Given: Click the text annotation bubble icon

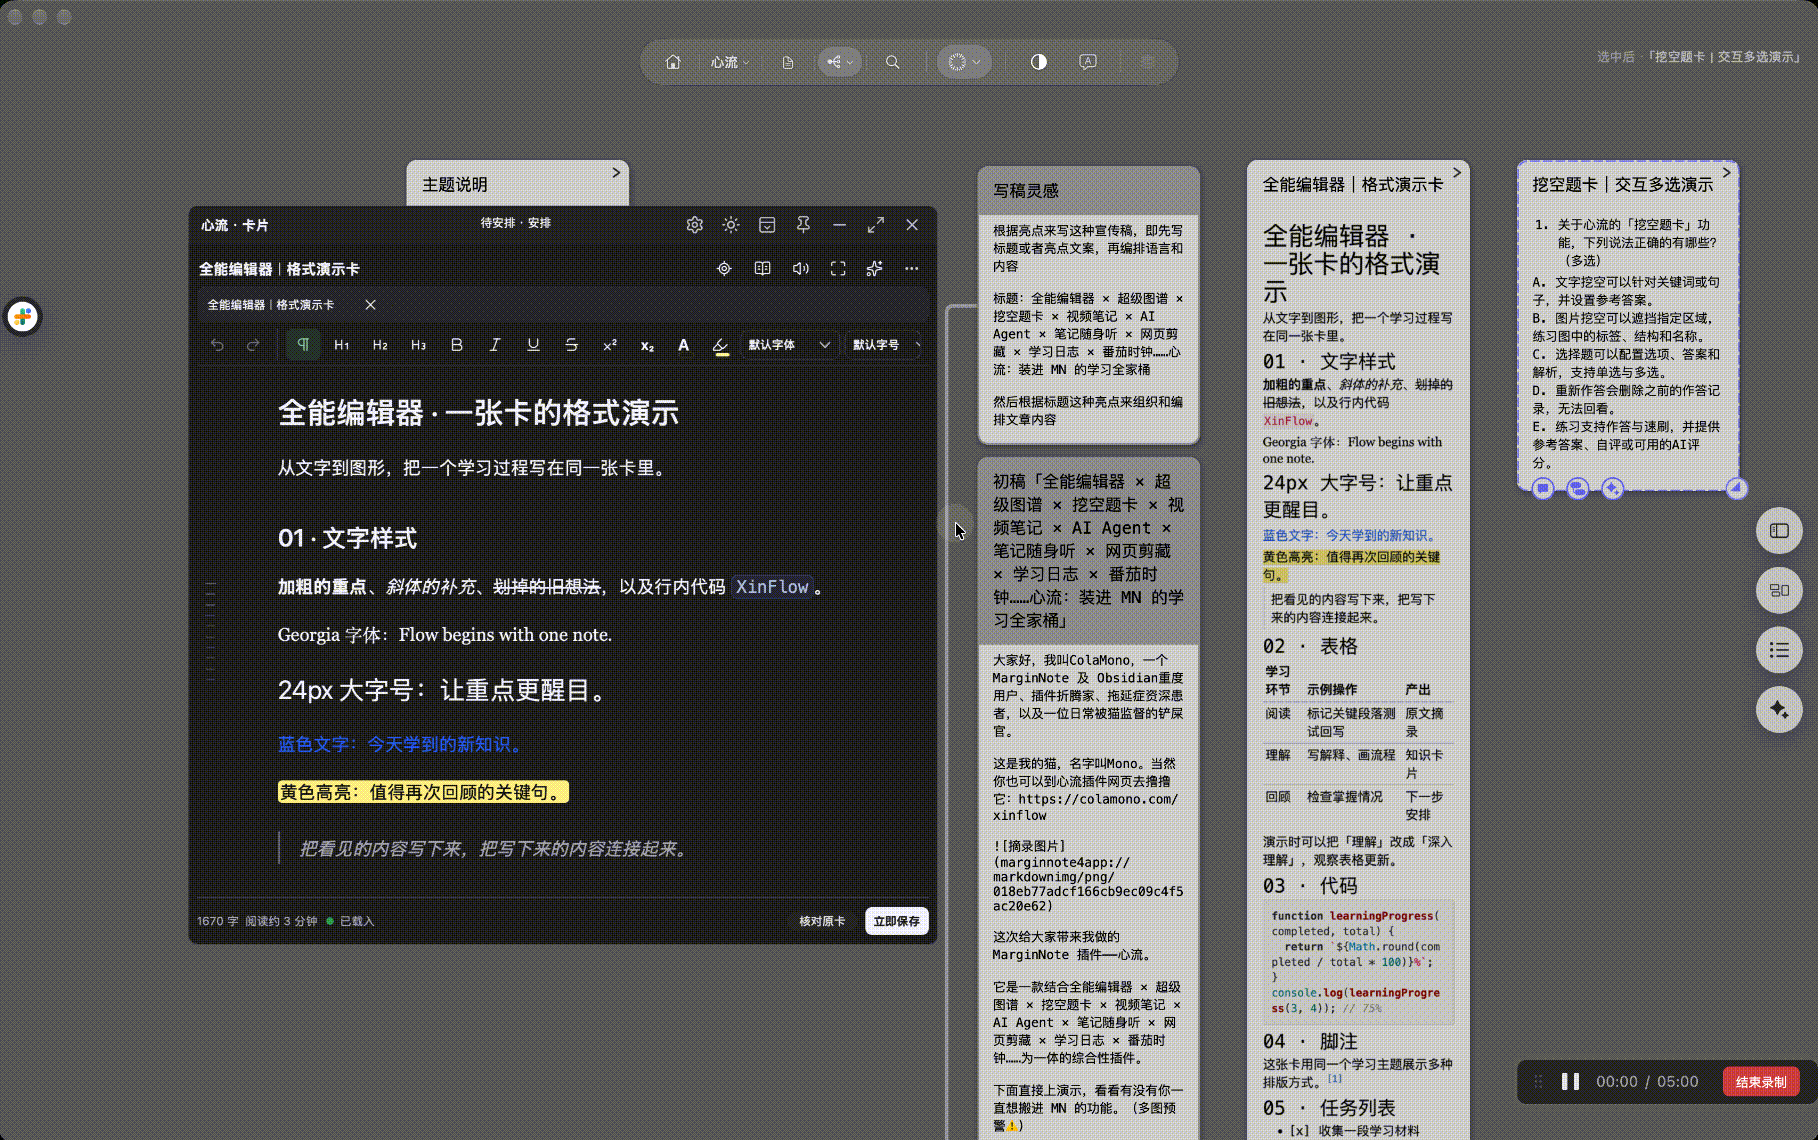Looking at the screenshot, I should [1088, 62].
